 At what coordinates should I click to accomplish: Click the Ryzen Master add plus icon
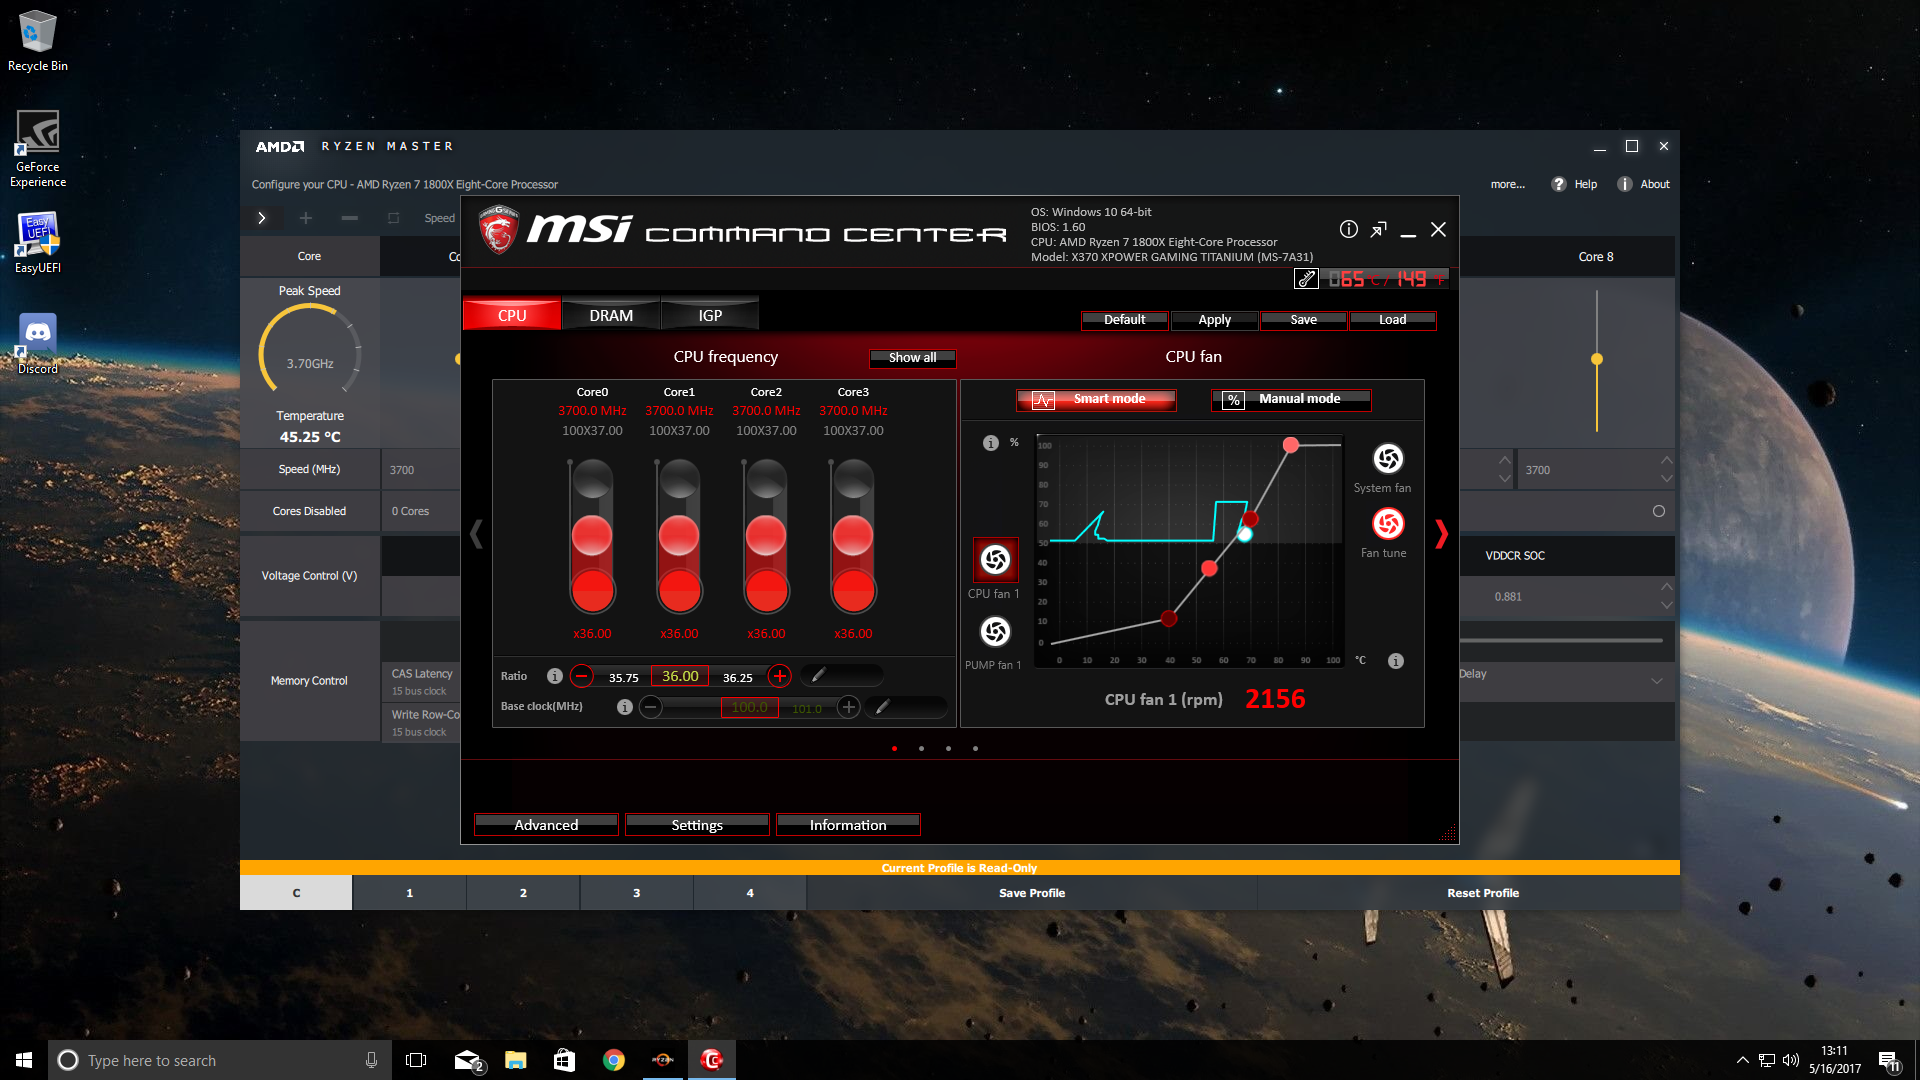tap(306, 218)
